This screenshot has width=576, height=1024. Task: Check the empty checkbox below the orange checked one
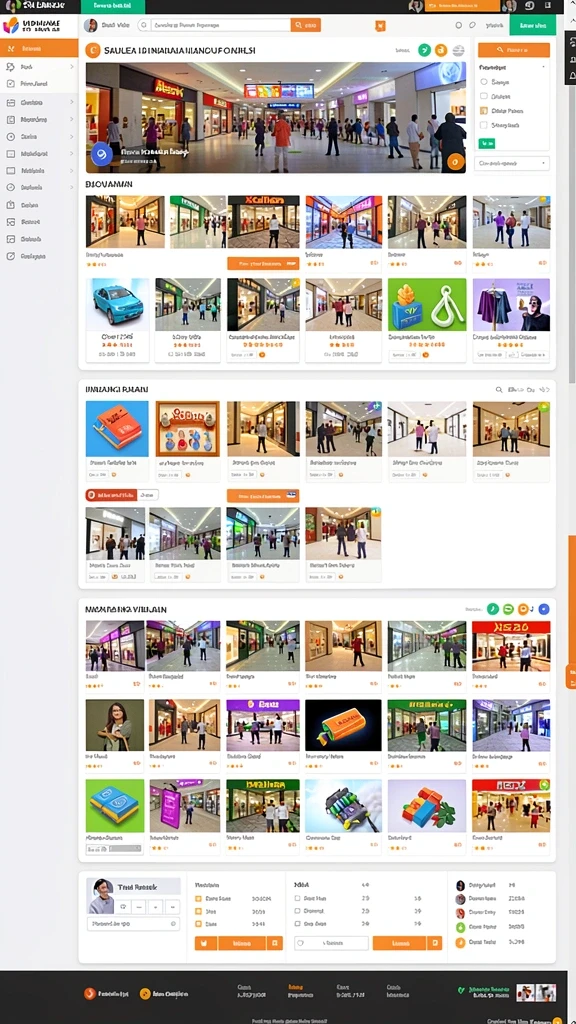[484, 125]
